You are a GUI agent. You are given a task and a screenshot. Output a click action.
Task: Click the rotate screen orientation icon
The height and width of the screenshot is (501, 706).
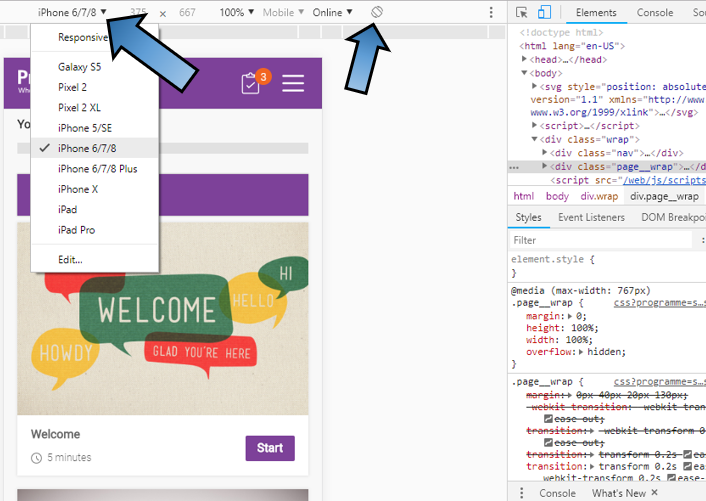click(377, 12)
